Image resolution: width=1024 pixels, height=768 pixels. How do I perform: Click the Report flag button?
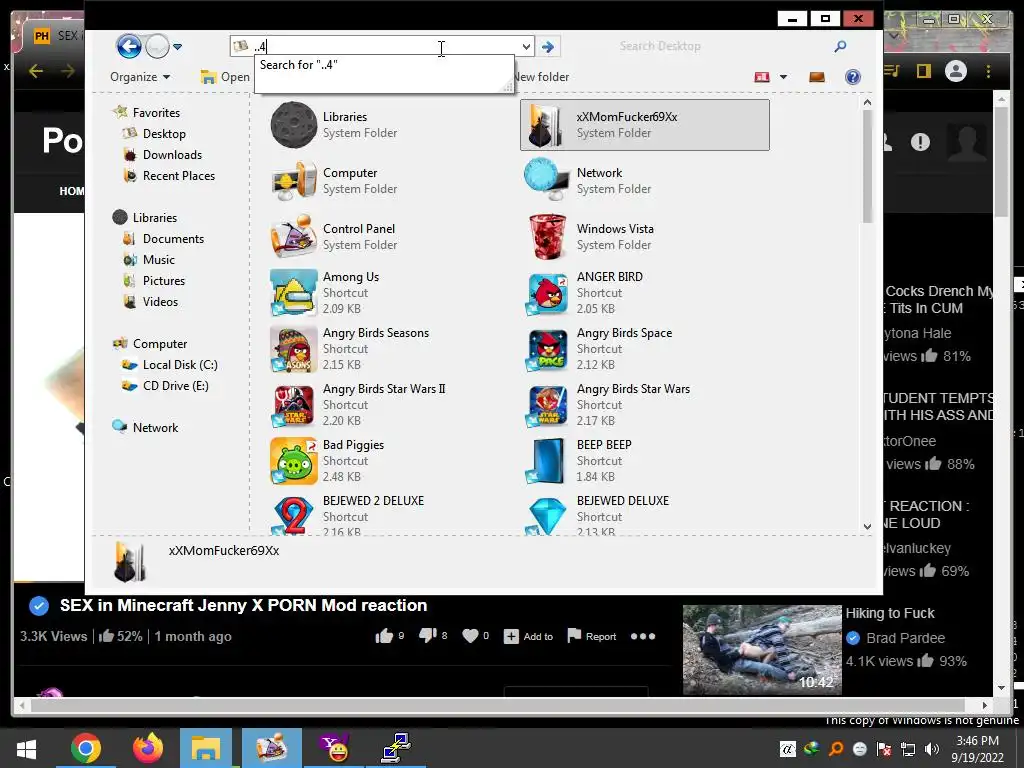(592, 636)
